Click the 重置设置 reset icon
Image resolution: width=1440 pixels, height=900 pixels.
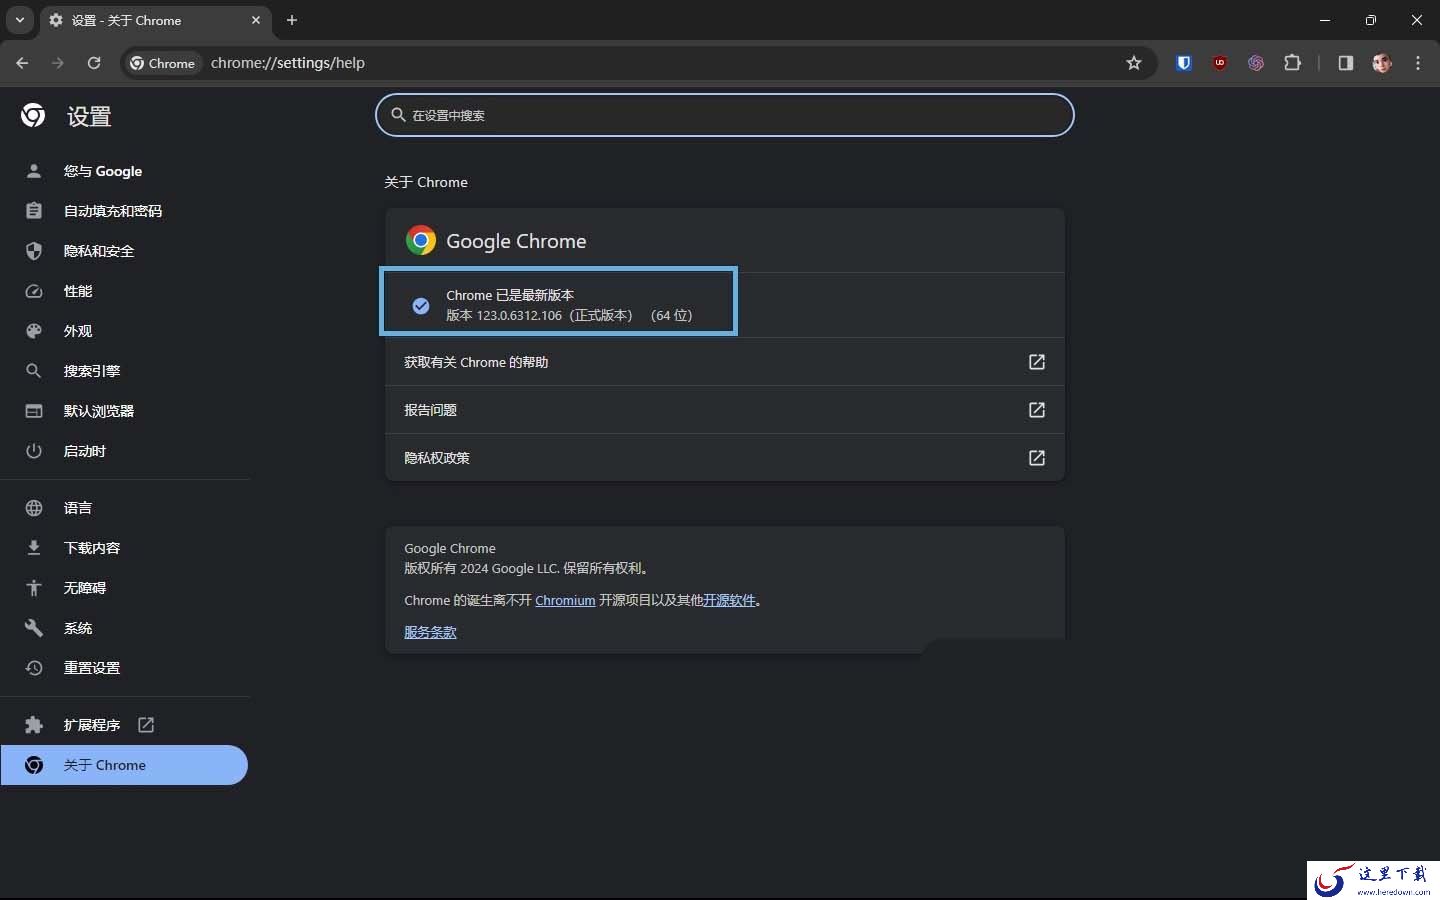point(34,668)
